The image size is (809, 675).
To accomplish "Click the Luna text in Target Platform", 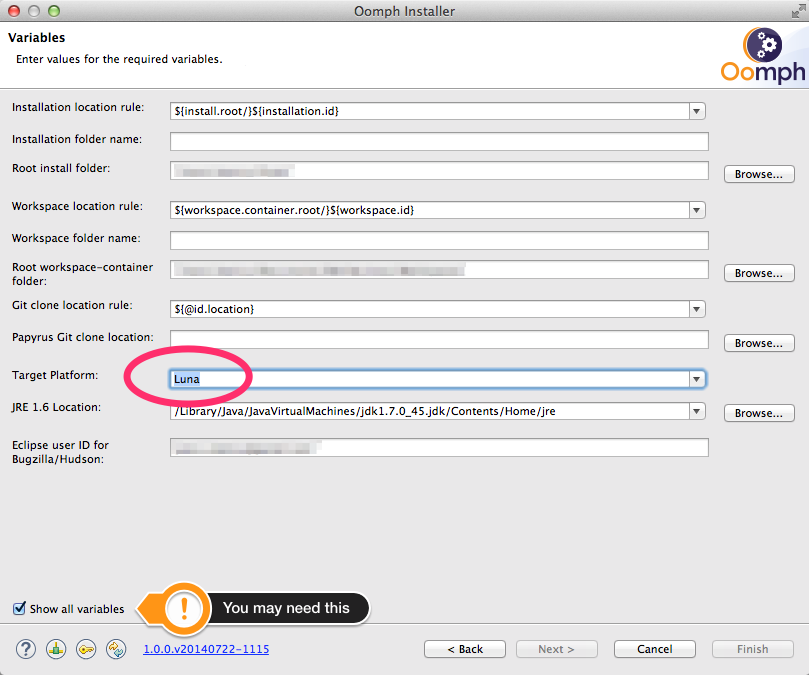I will pyautogui.click(x=187, y=379).
